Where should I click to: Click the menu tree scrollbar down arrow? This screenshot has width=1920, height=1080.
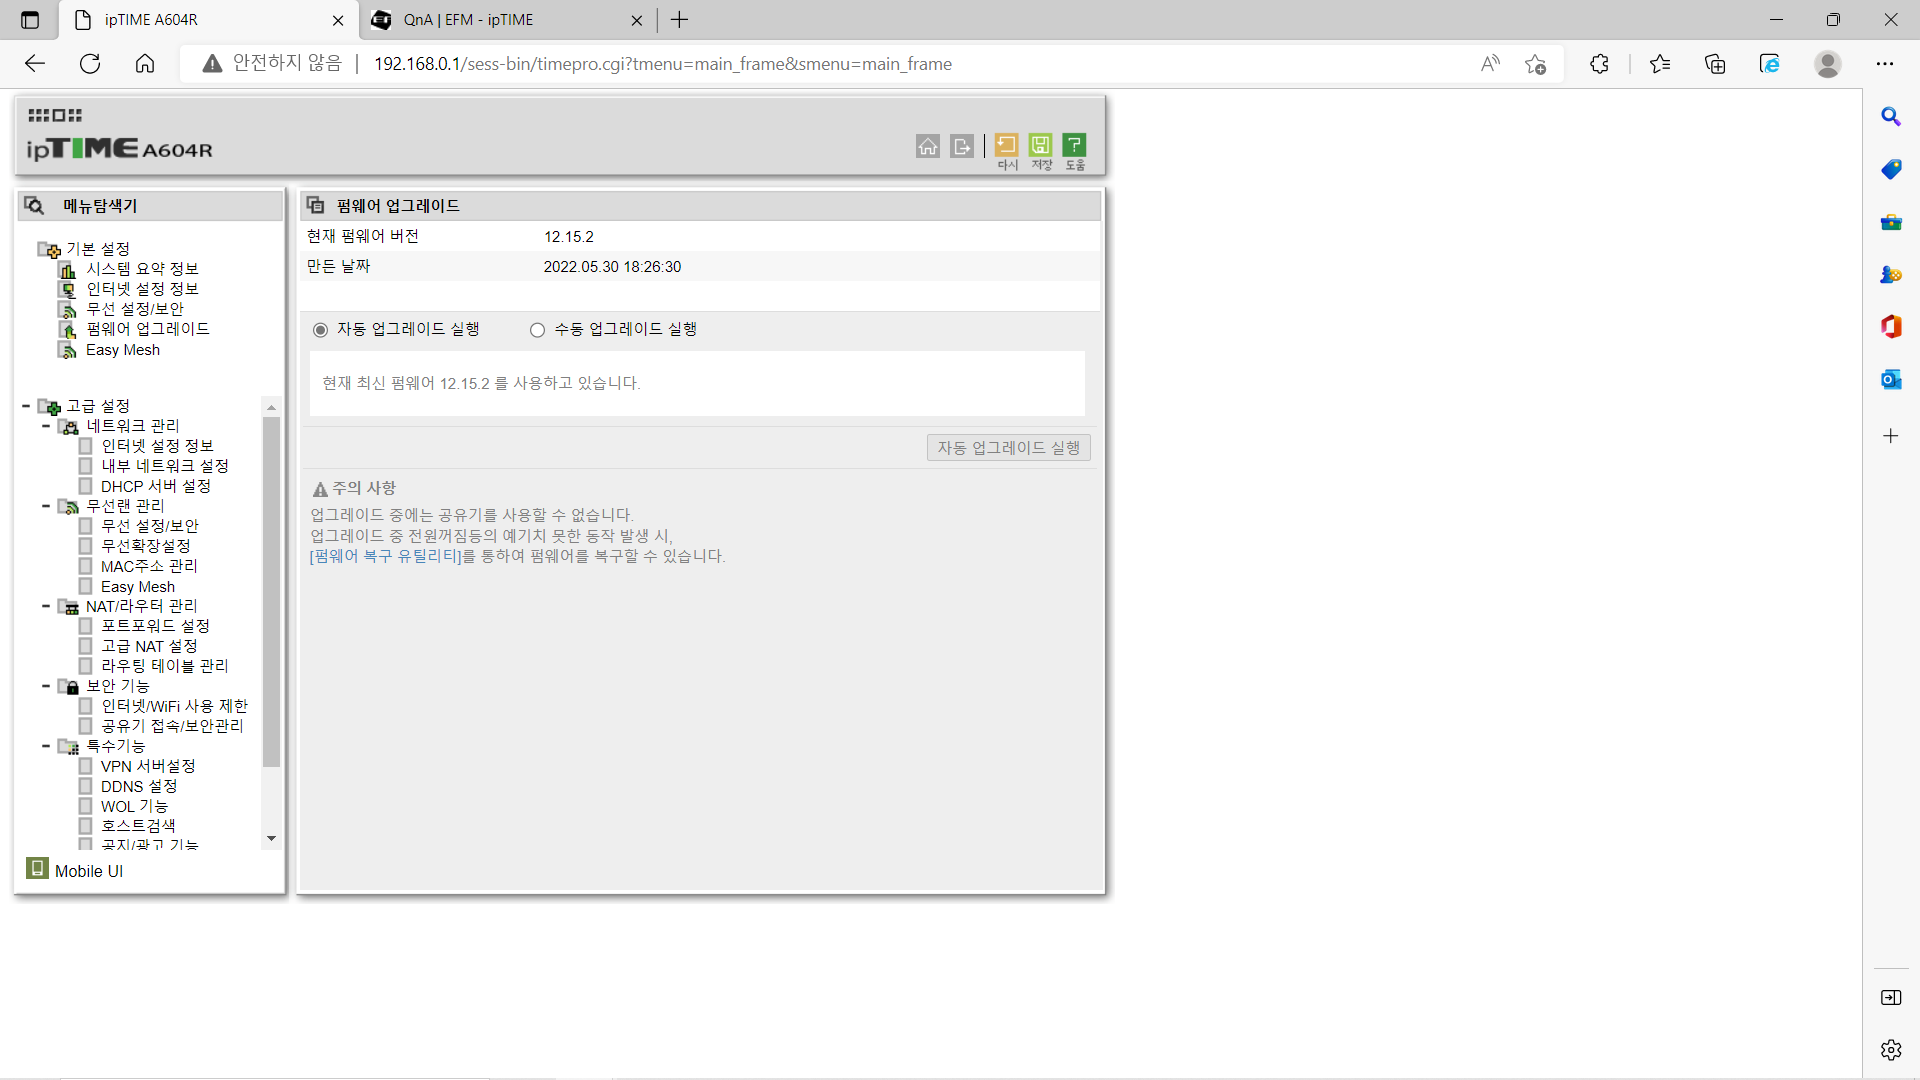click(x=271, y=839)
